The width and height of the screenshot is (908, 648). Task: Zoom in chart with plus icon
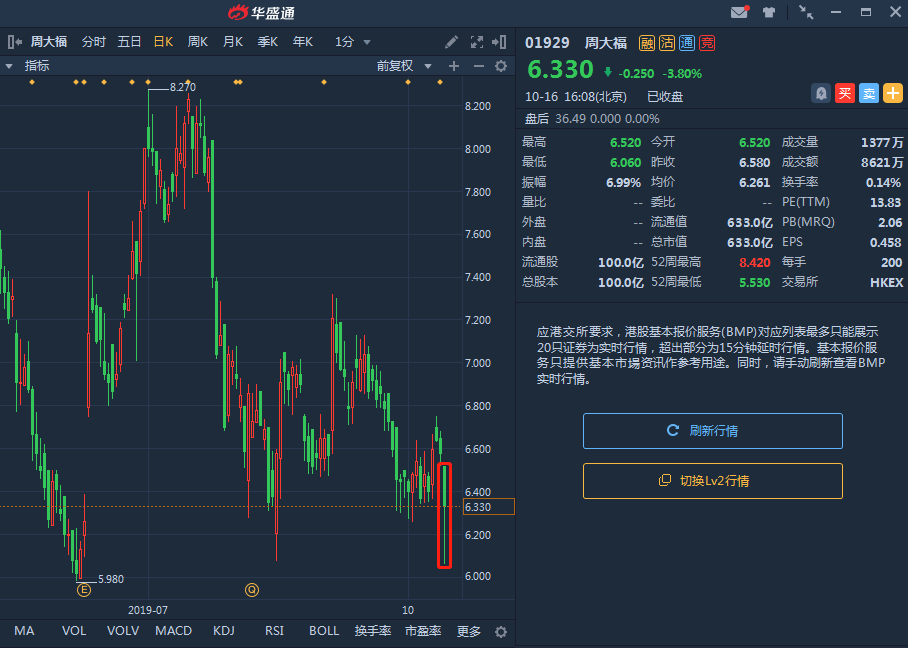(454, 66)
